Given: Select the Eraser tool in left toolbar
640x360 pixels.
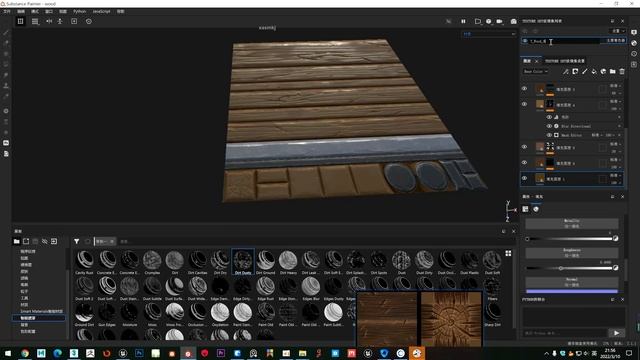Looking at the screenshot, I should click(6, 43).
